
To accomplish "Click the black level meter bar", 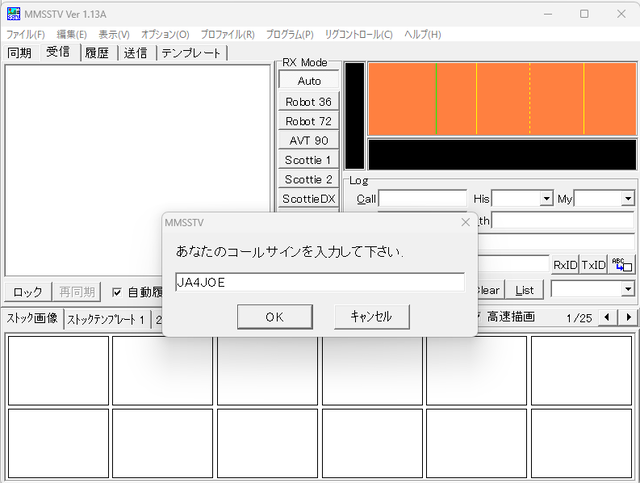I will pos(355,116).
